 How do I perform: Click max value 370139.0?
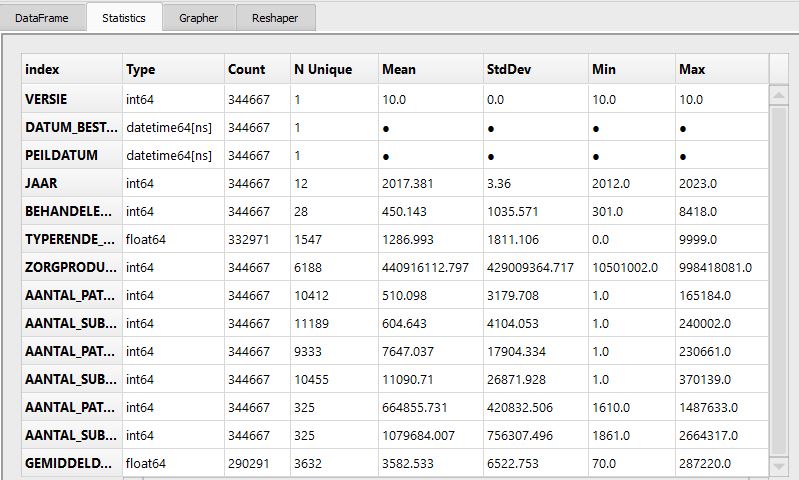point(705,380)
